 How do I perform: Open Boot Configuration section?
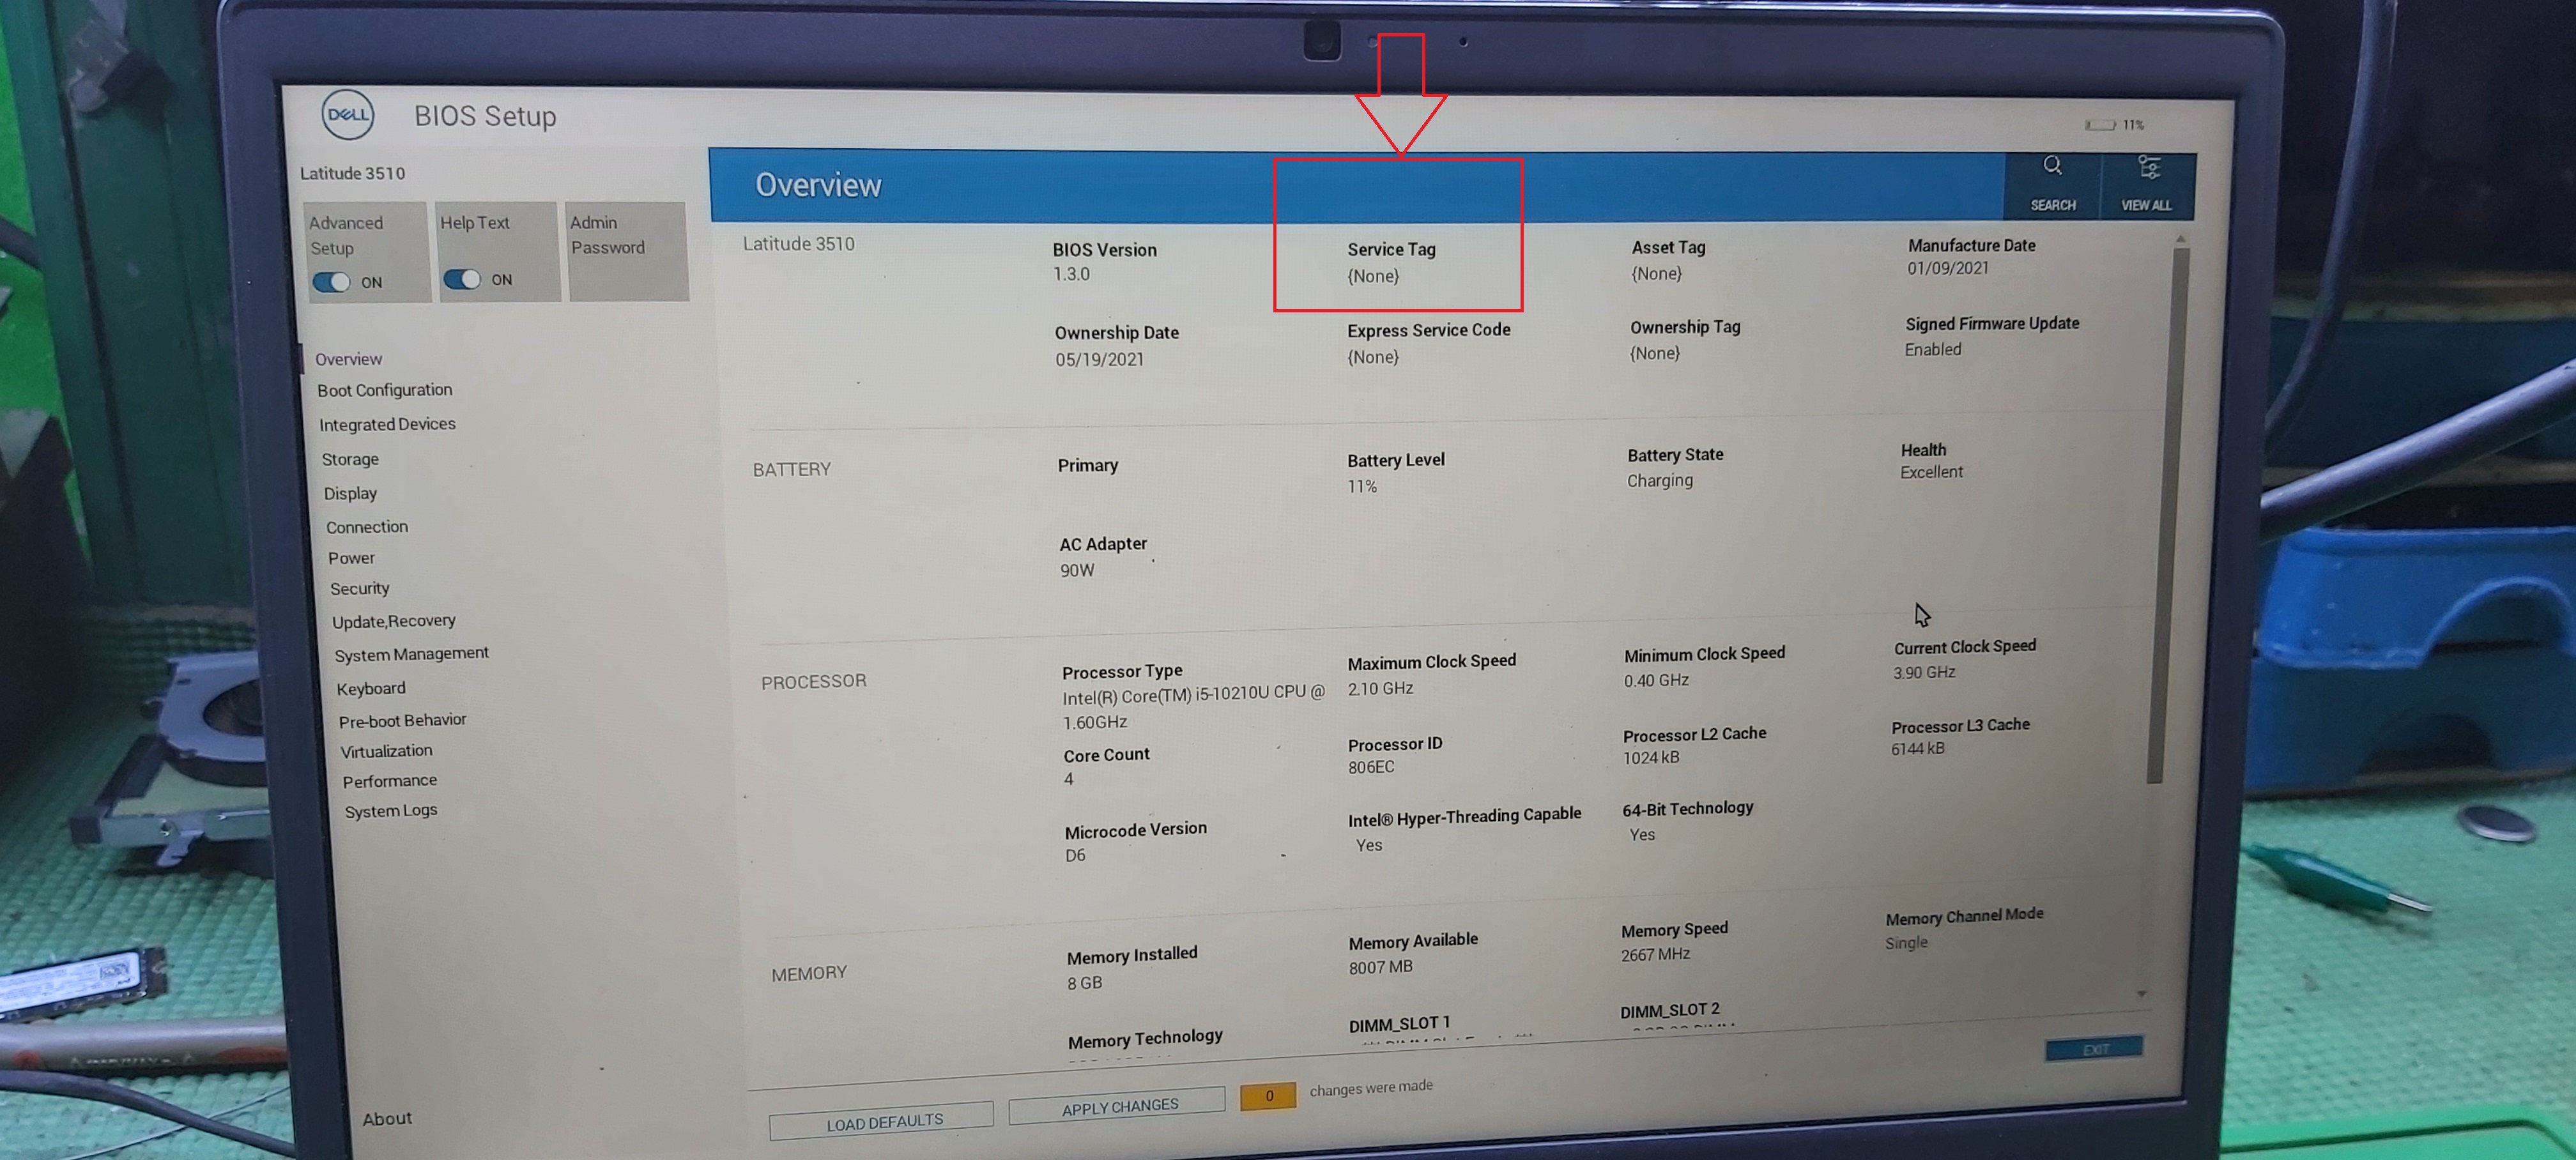(385, 390)
